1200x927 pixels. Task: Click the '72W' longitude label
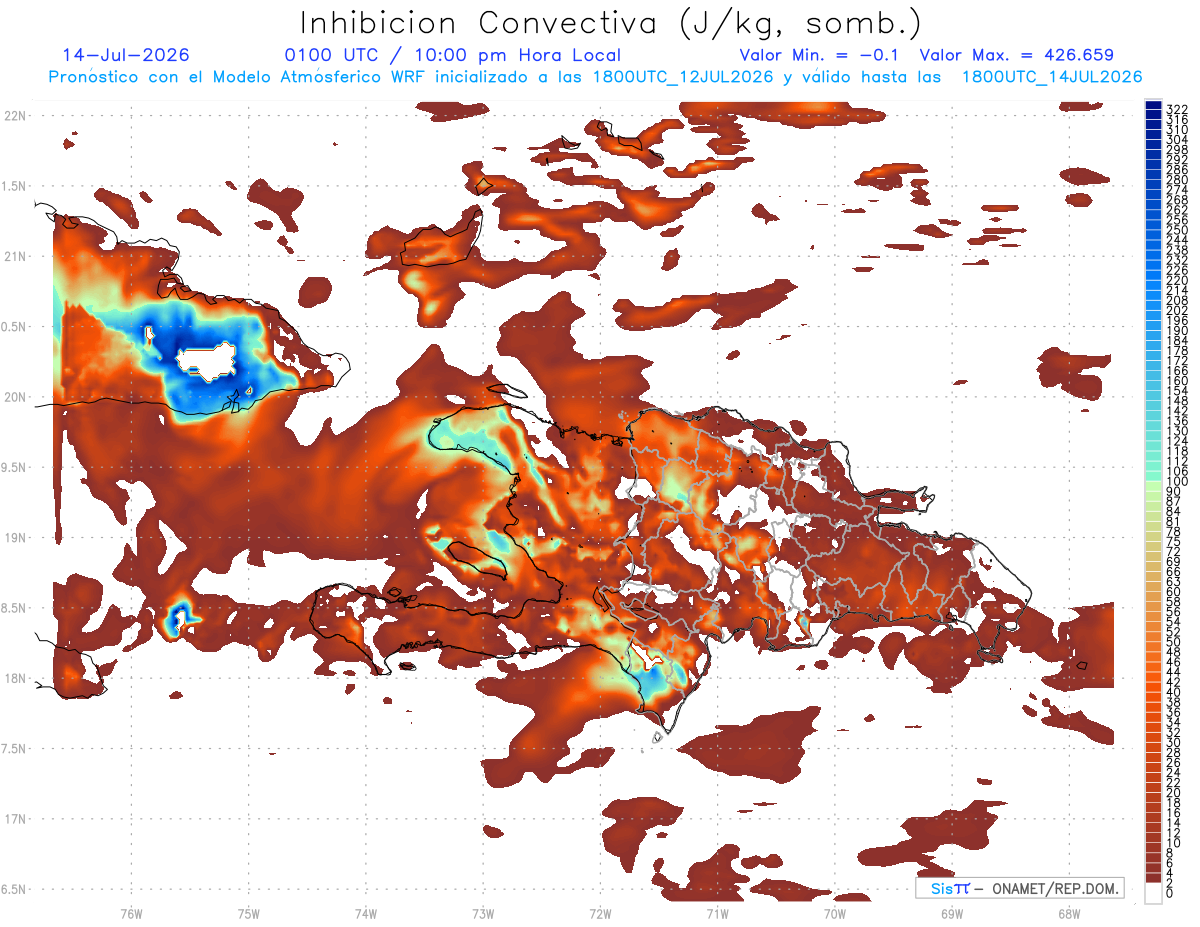[600, 913]
